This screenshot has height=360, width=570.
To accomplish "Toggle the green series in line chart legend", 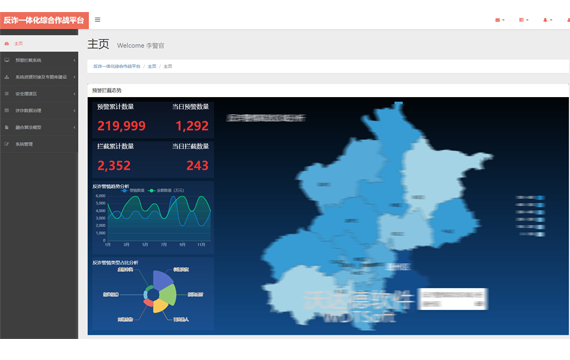I will (166, 191).
